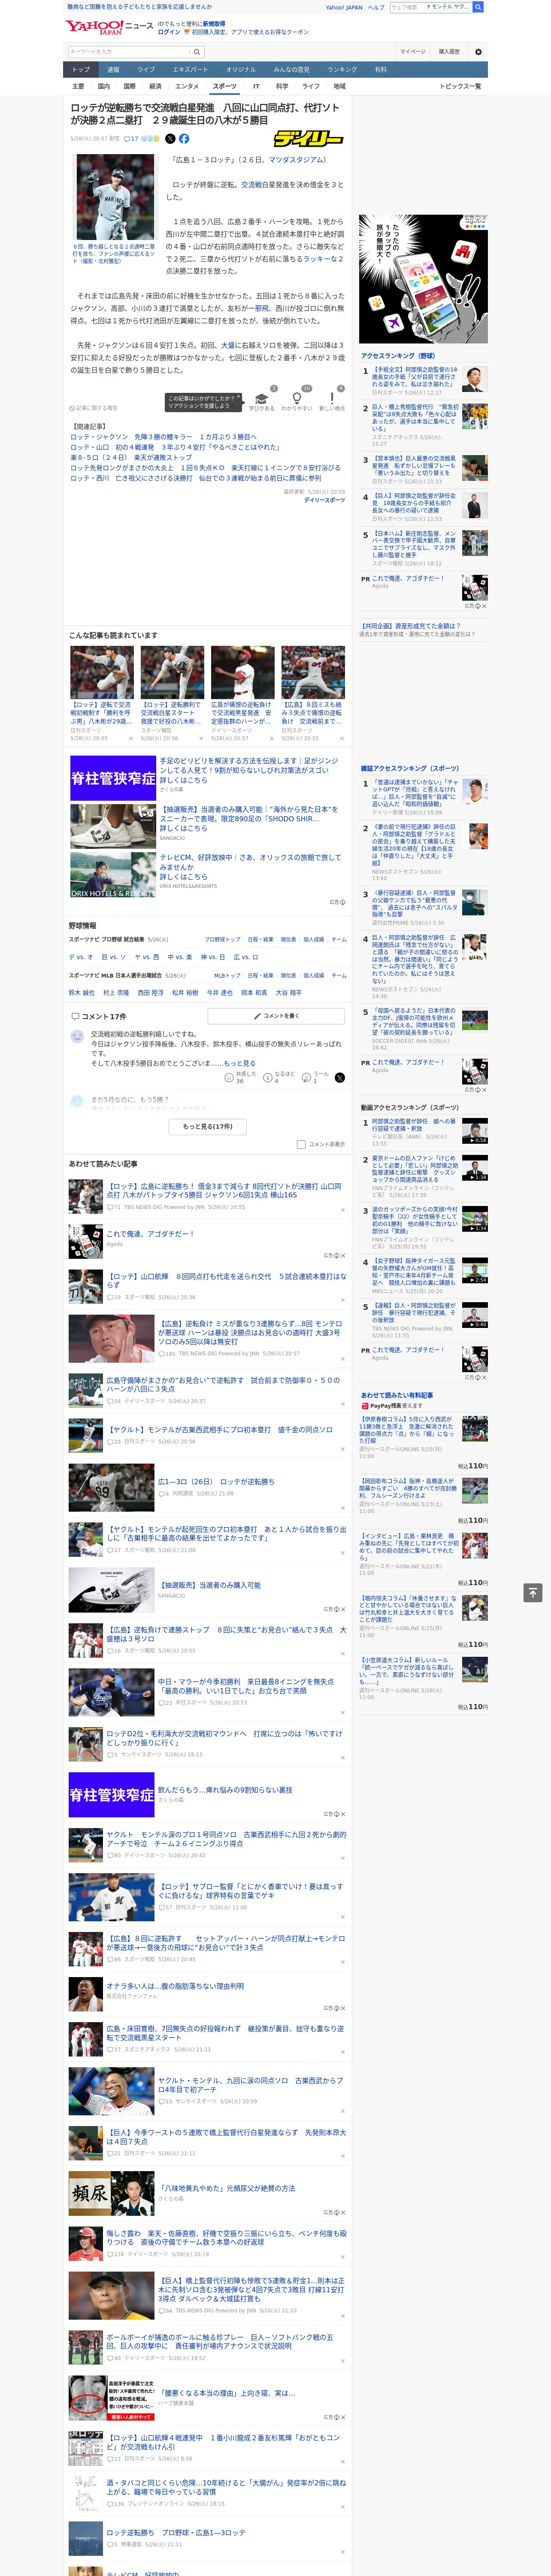Open 購入履歴 link
The image size is (551, 2576).
(x=449, y=52)
